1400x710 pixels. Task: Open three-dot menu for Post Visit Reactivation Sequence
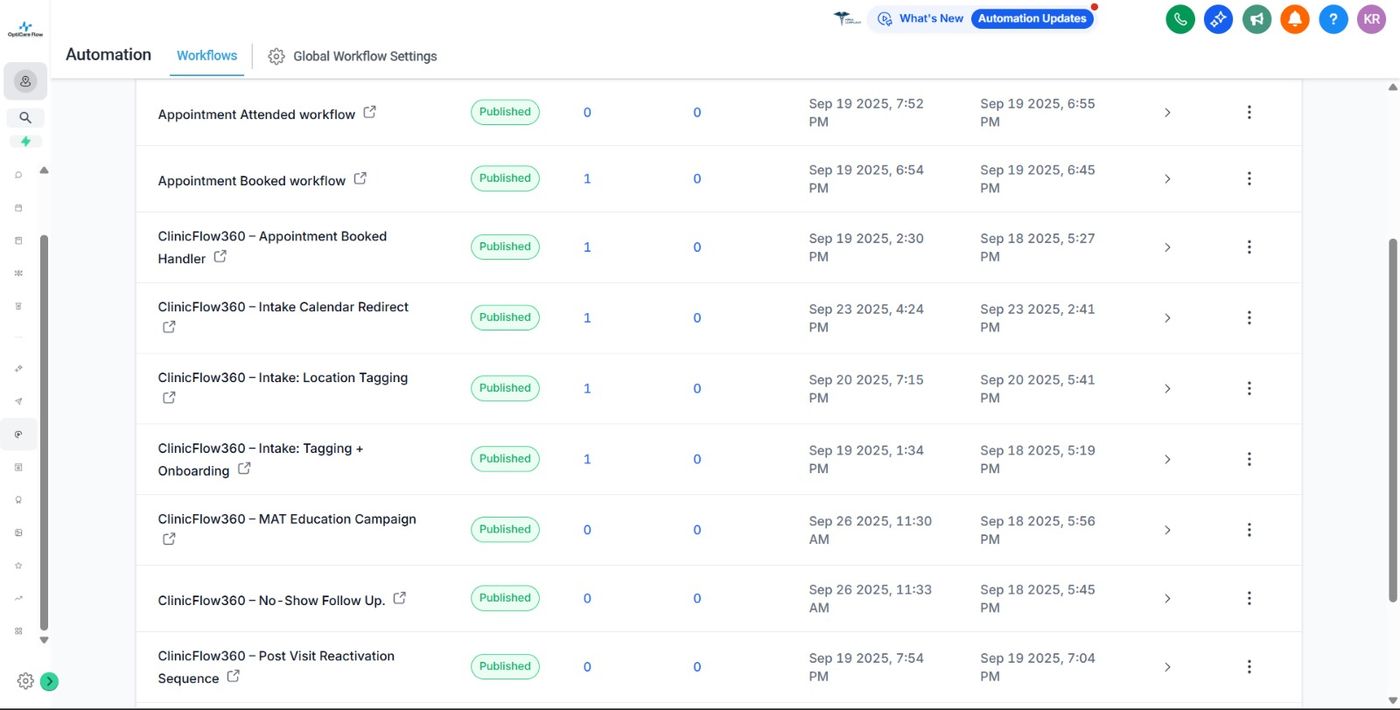(x=1249, y=666)
